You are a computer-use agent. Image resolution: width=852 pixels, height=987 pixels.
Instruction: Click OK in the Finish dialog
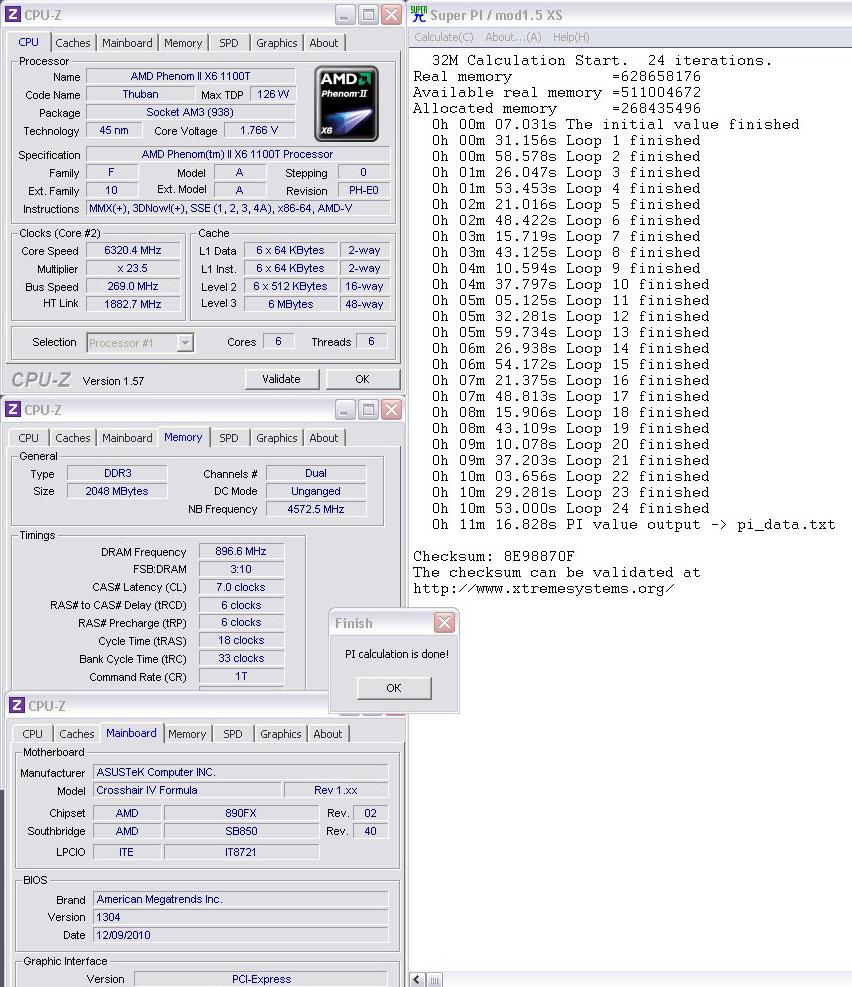pos(394,688)
